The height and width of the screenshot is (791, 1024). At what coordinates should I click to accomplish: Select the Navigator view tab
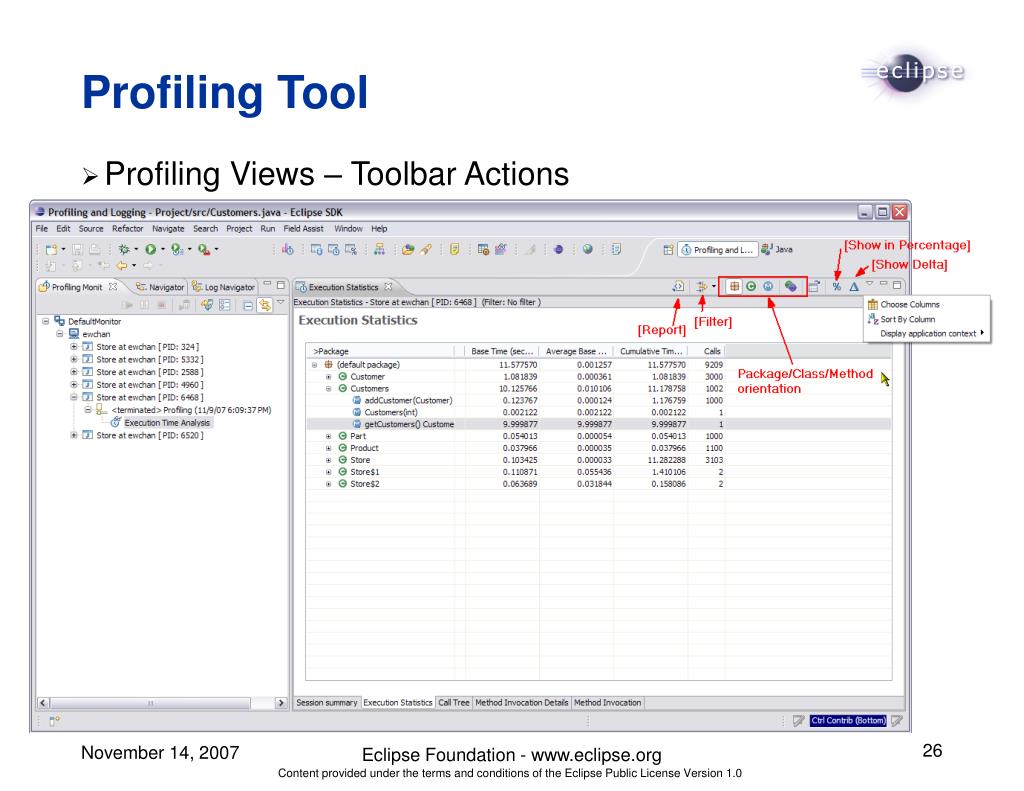160,287
